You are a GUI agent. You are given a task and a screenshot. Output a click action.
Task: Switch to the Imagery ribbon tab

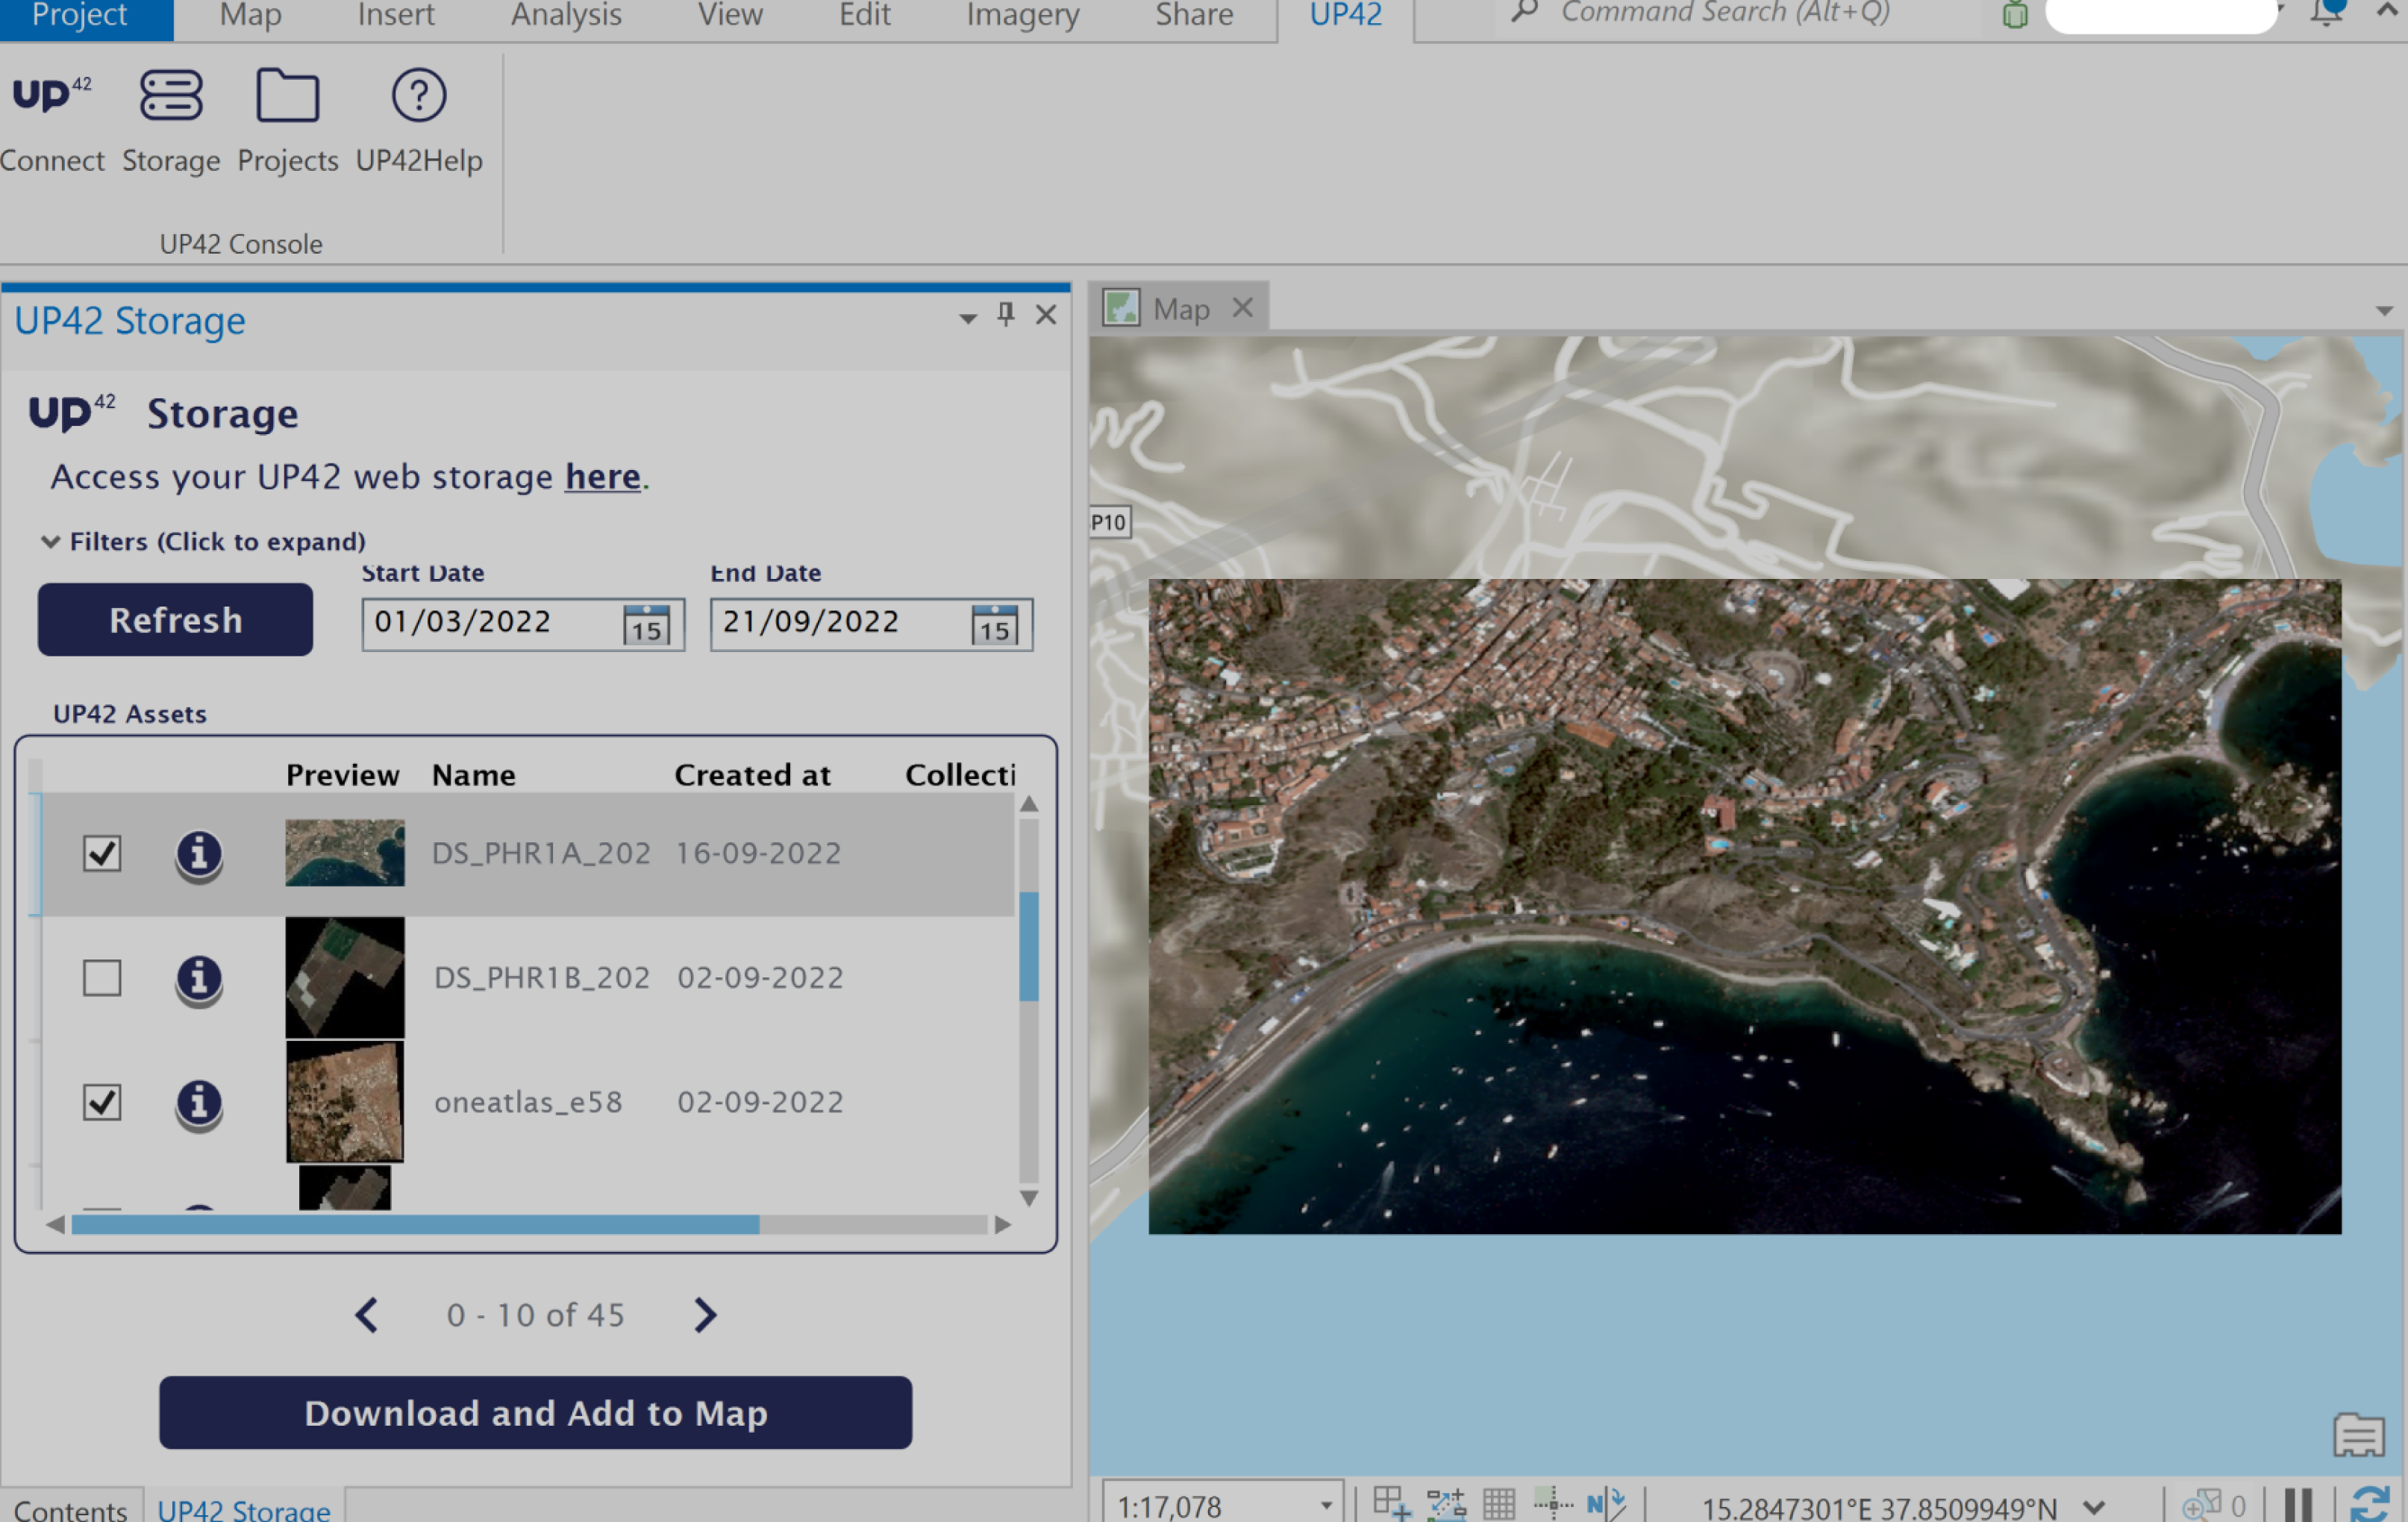(x=1021, y=15)
